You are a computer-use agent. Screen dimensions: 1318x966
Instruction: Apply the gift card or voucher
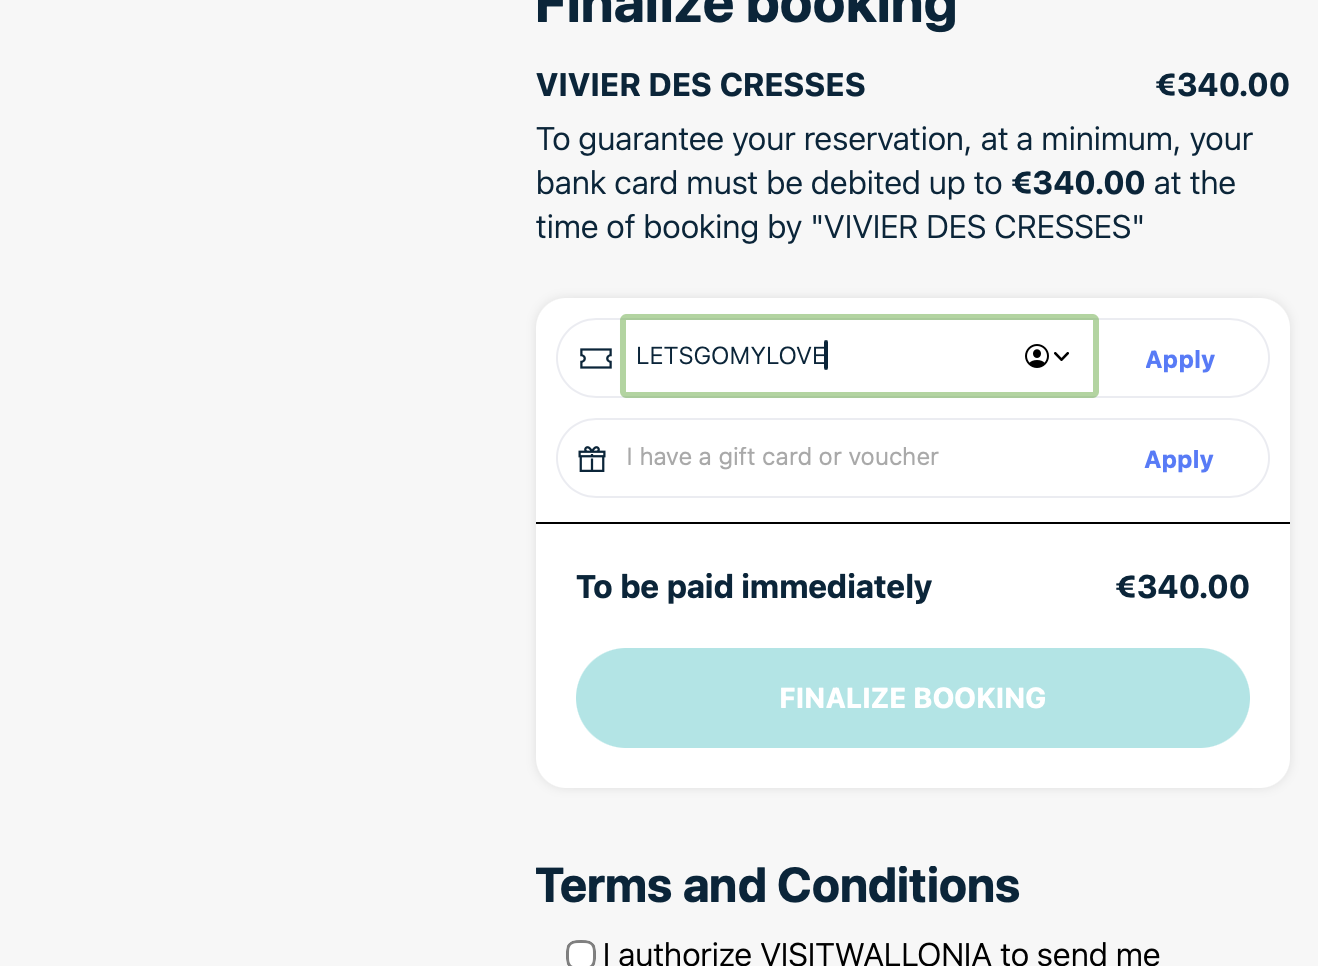(x=1178, y=460)
